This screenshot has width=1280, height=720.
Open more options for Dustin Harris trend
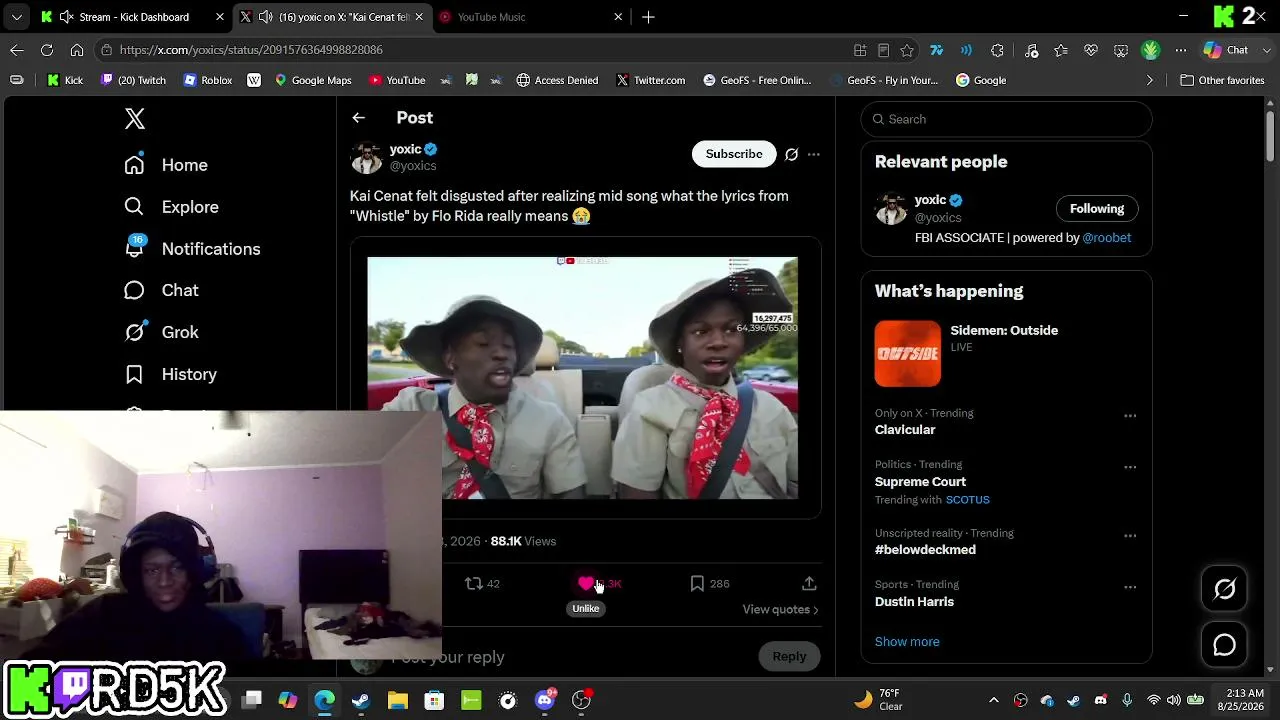coord(1130,587)
